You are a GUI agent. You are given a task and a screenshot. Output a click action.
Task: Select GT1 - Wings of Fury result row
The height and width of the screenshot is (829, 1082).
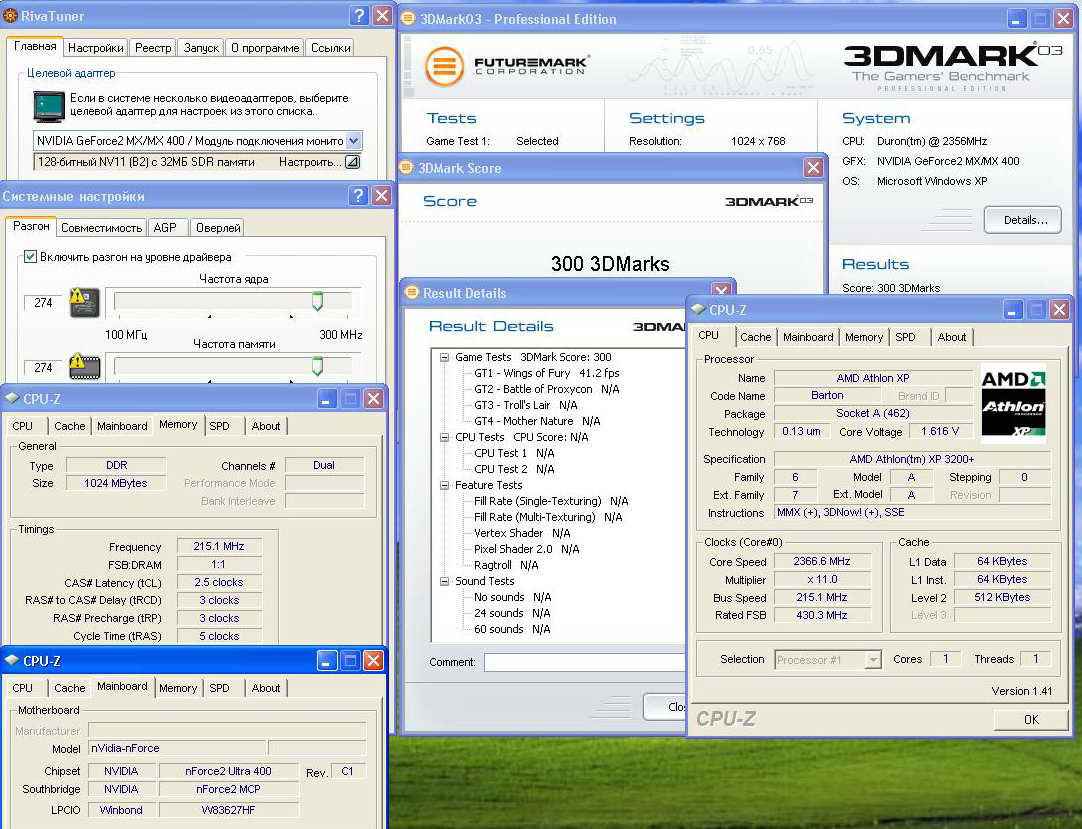(x=547, y=373)
